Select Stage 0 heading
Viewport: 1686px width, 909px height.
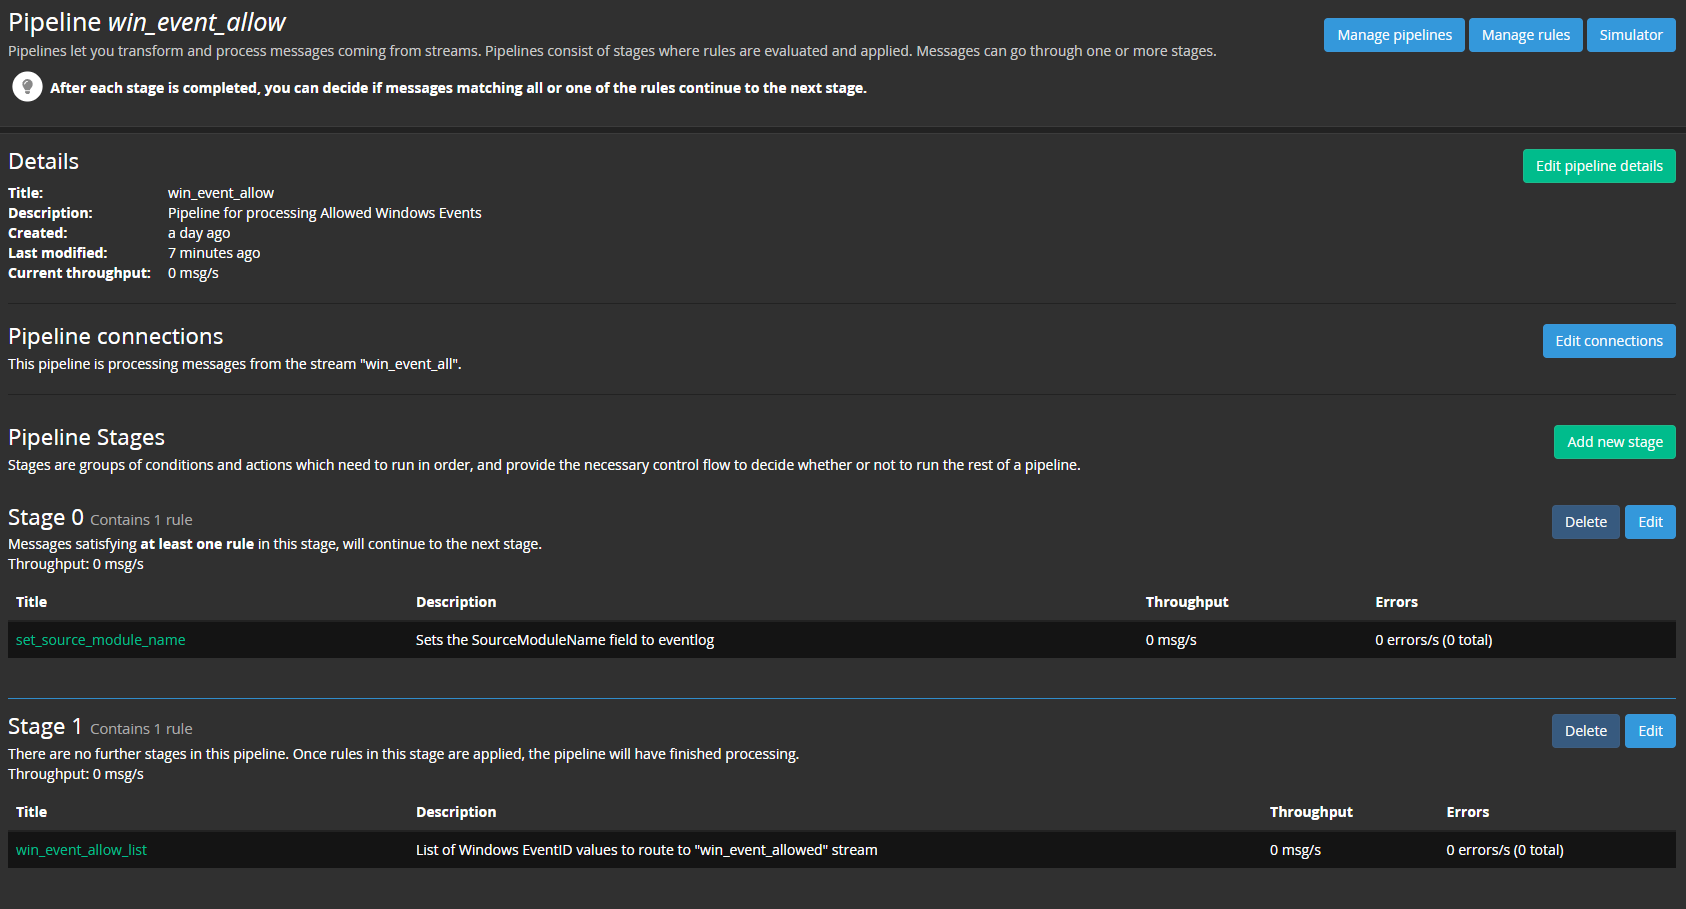point(46,518)
